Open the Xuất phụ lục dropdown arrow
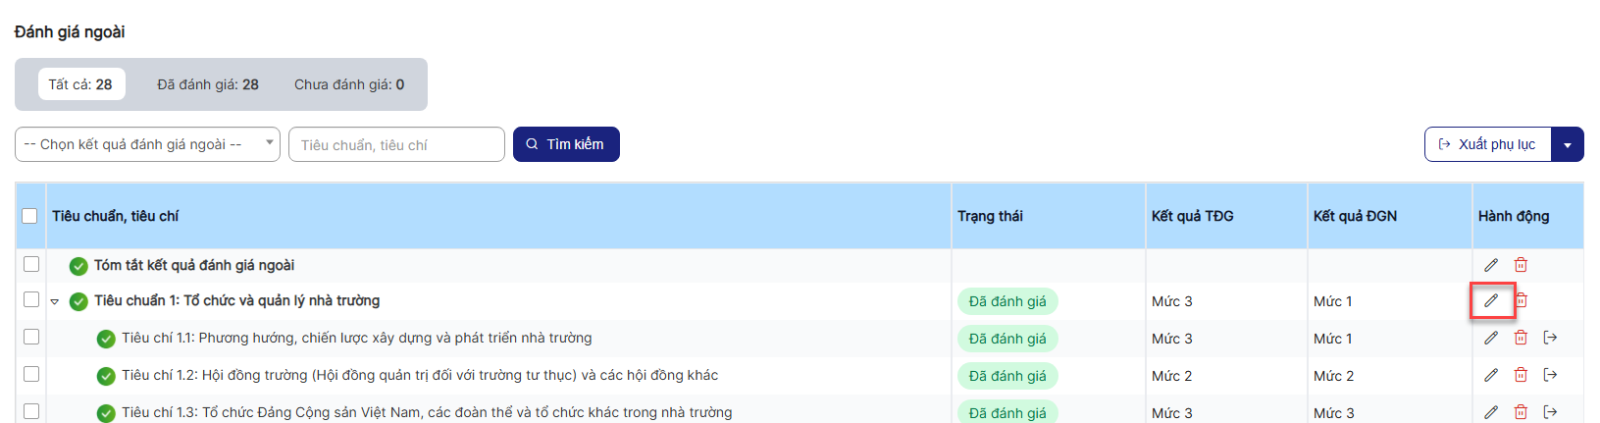Screen dimensions: 1600x423 (x=1567, y=145)
